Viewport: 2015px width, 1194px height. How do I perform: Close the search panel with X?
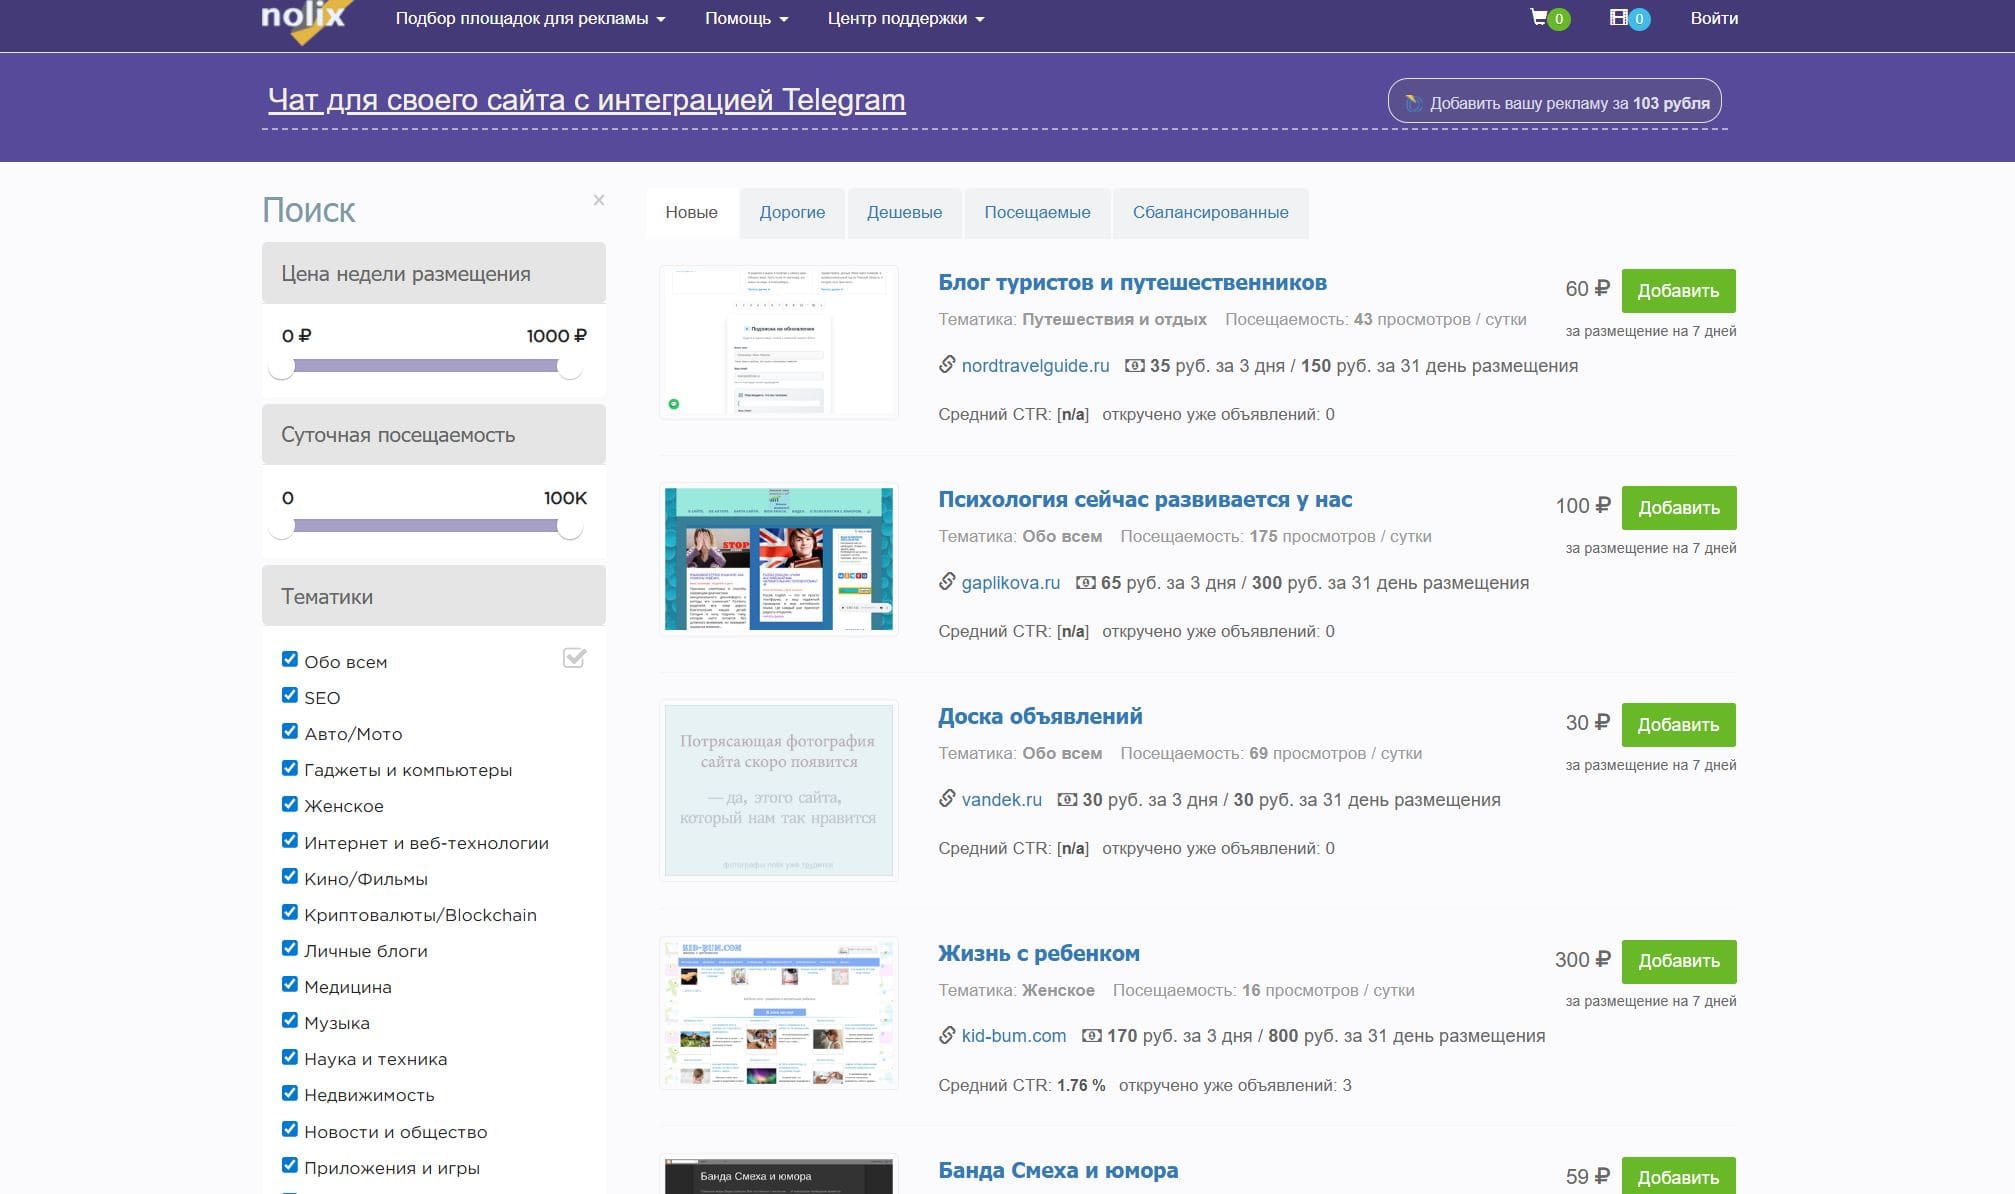[599, 200]
